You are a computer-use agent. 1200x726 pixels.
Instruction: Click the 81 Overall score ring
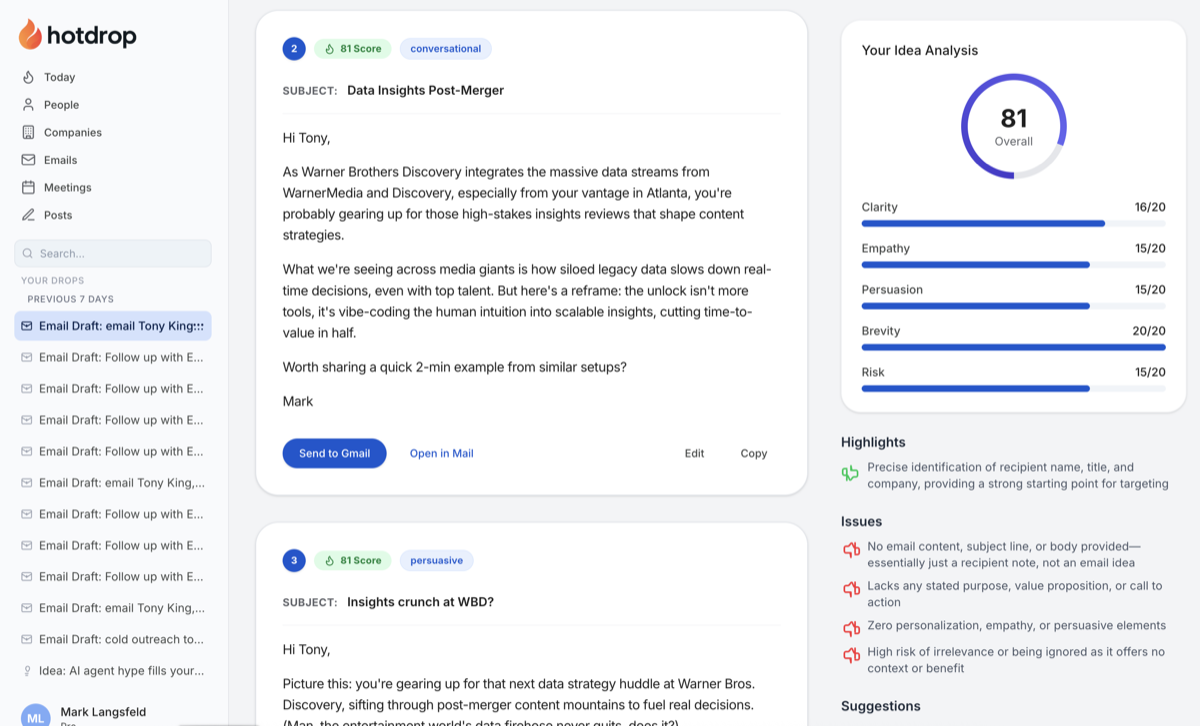pos(1014,126)
